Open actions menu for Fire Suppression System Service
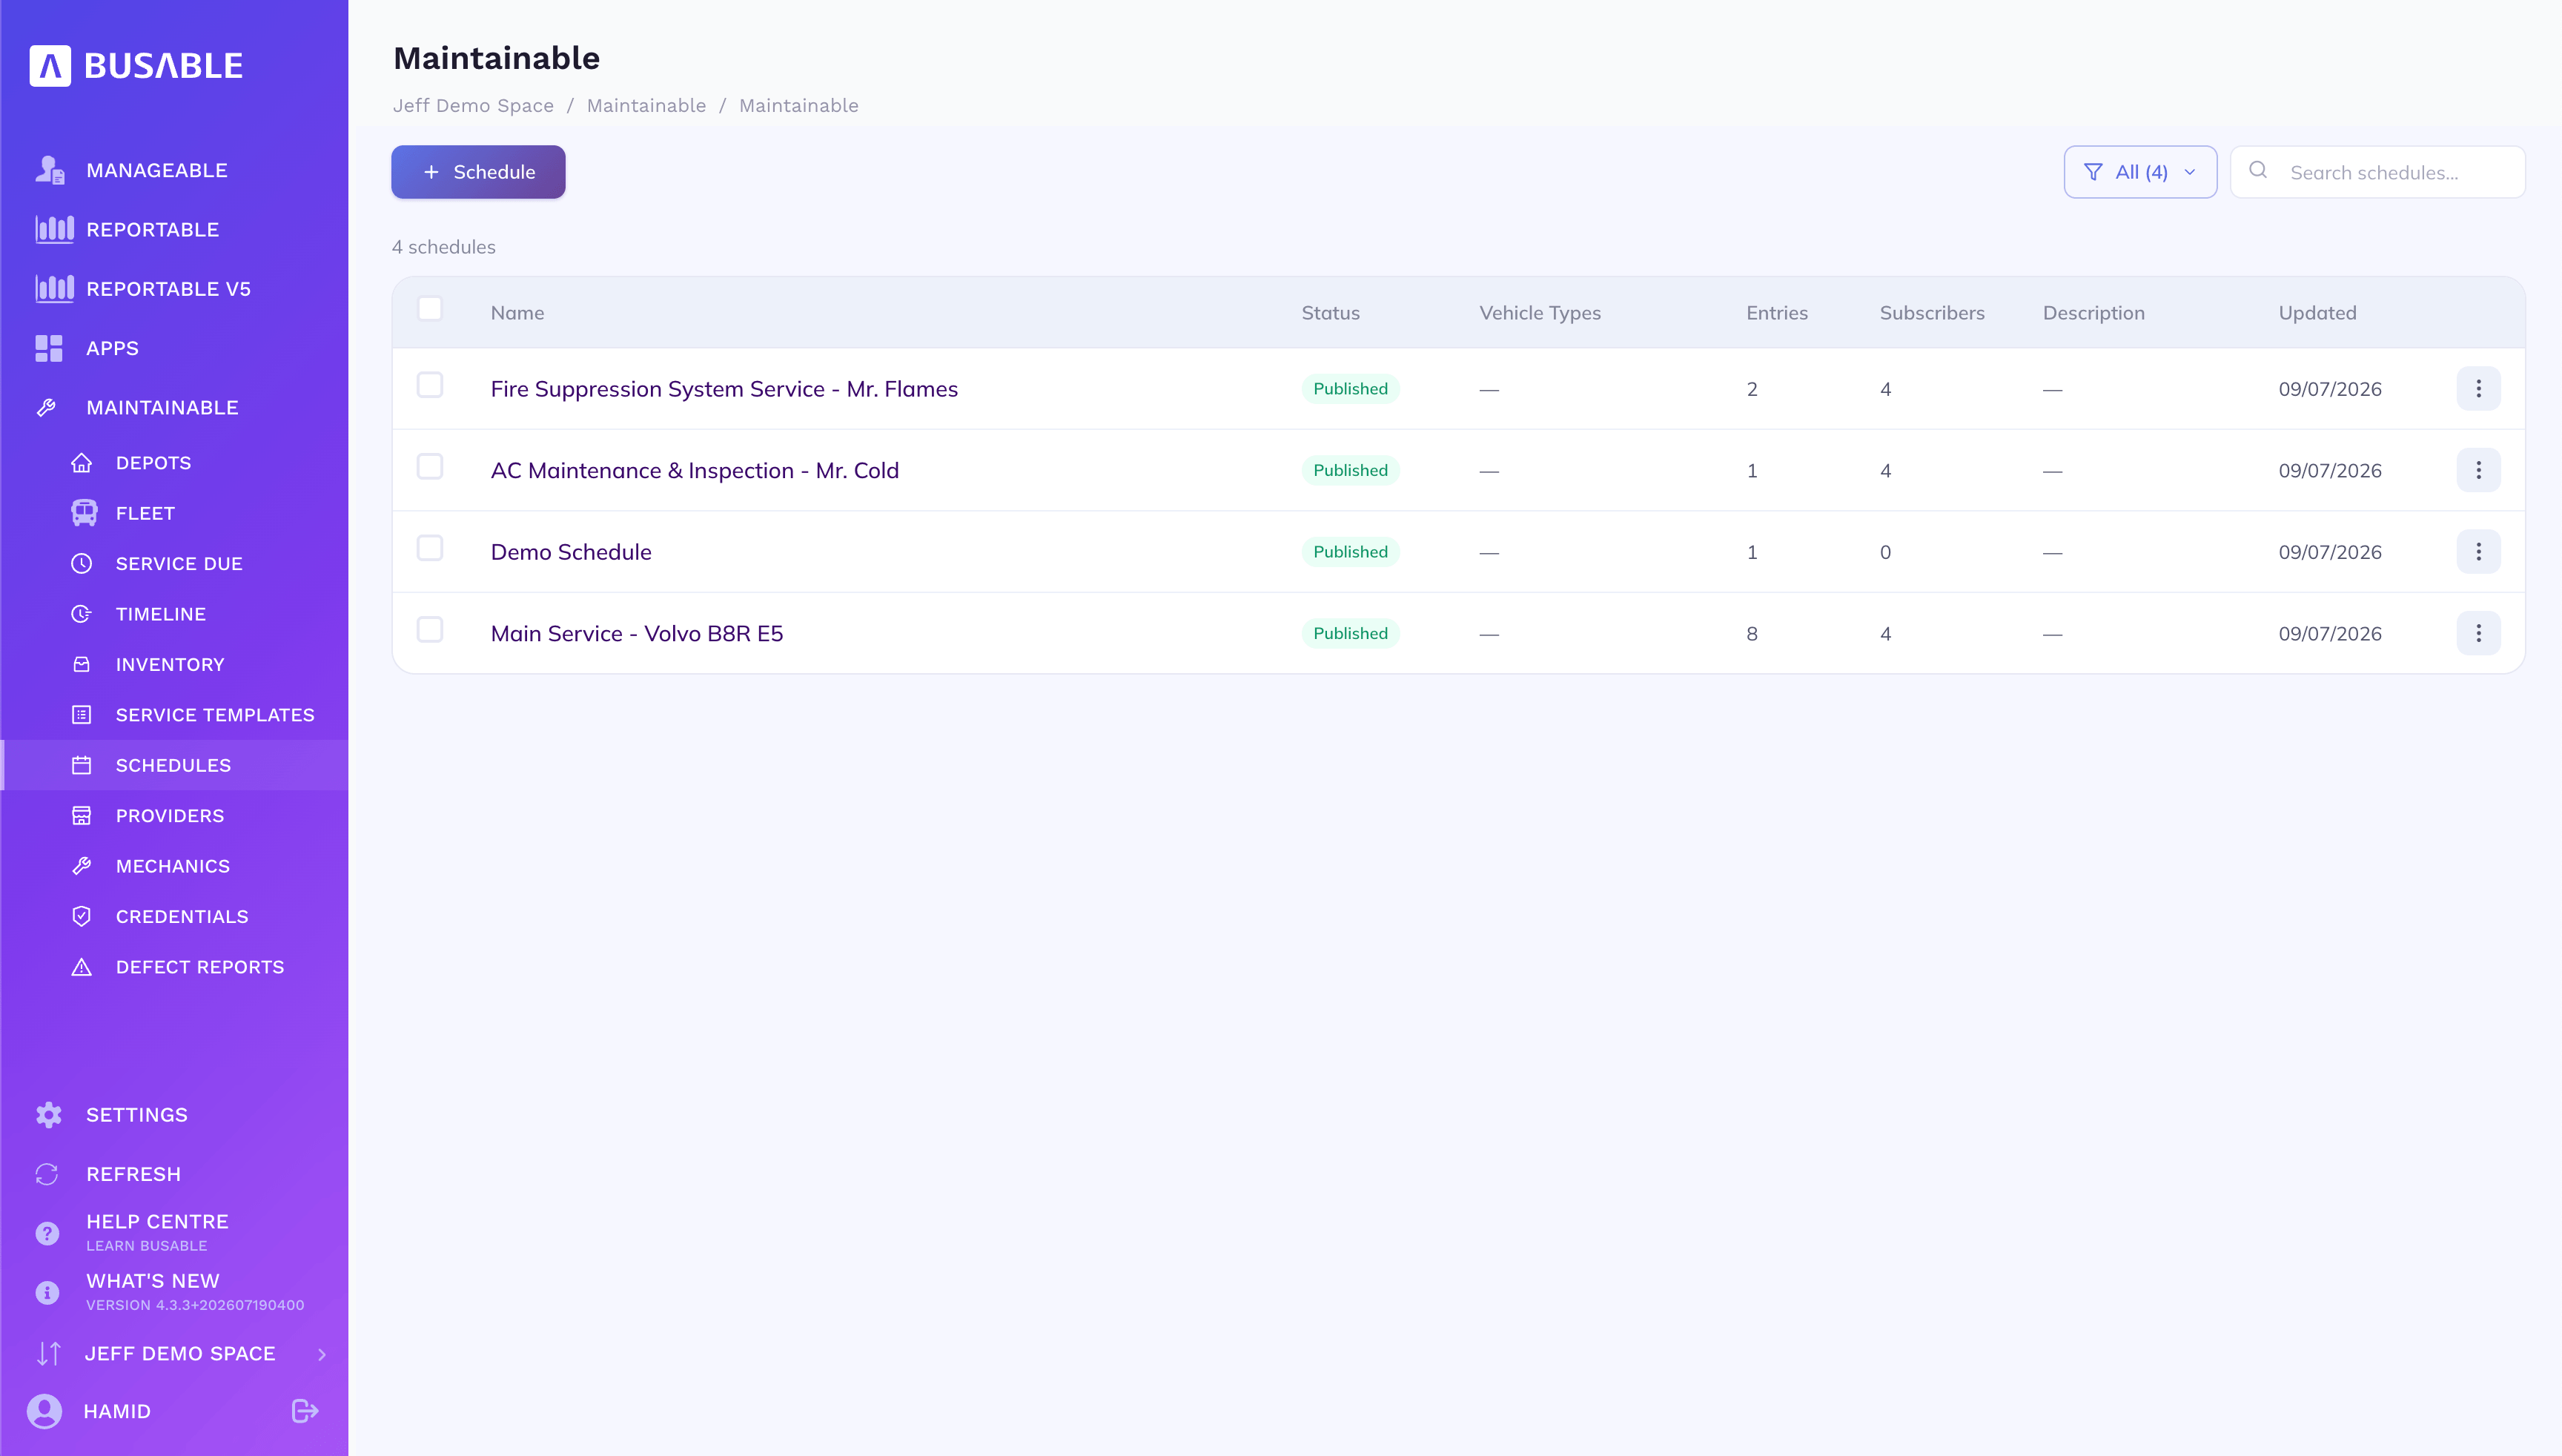Screen dimensions: 2562x1456 (2478, 389)
